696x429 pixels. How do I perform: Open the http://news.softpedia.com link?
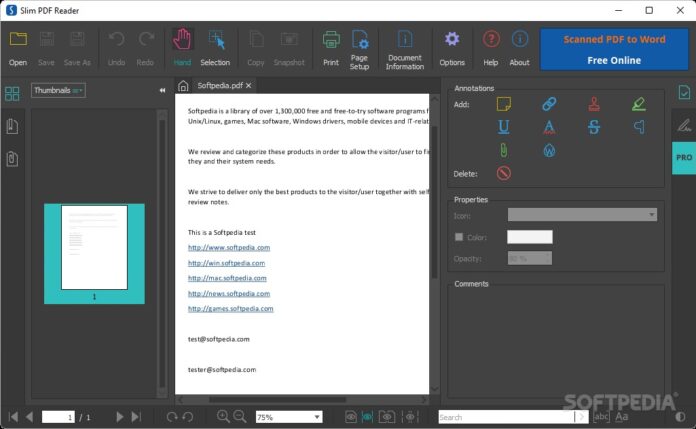[229, 294]
